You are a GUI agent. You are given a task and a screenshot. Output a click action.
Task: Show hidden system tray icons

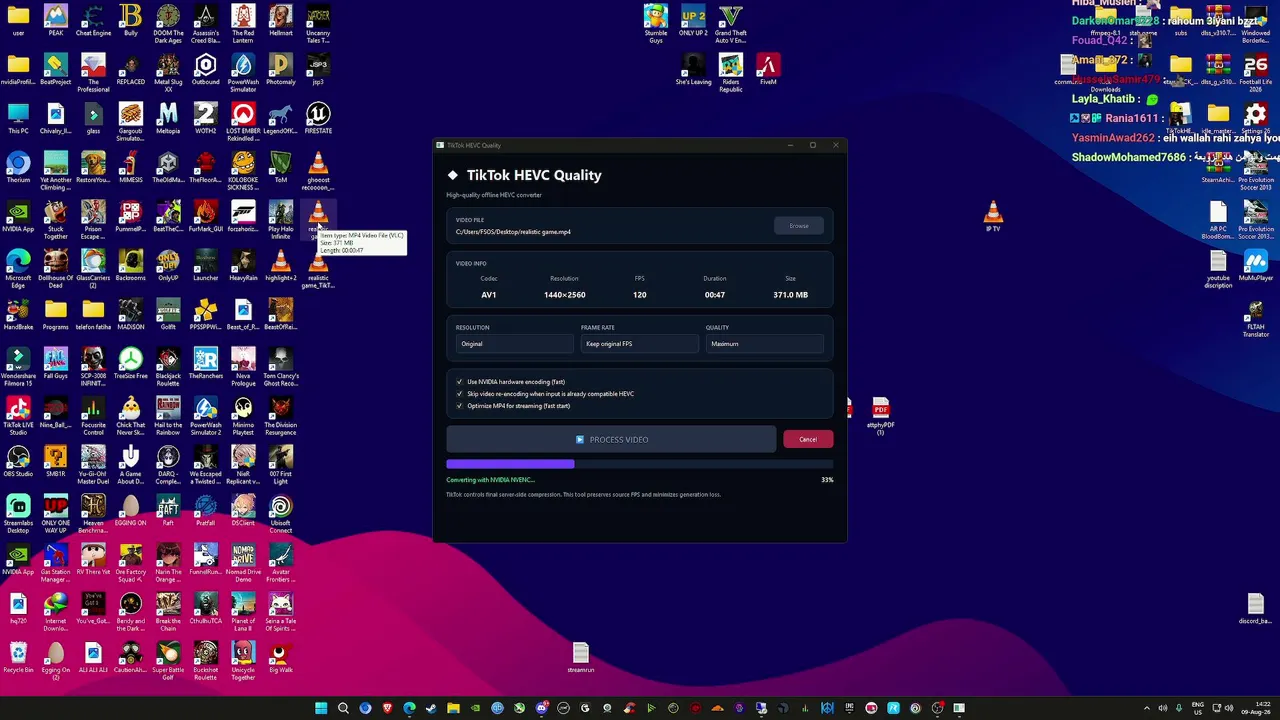1146,708
